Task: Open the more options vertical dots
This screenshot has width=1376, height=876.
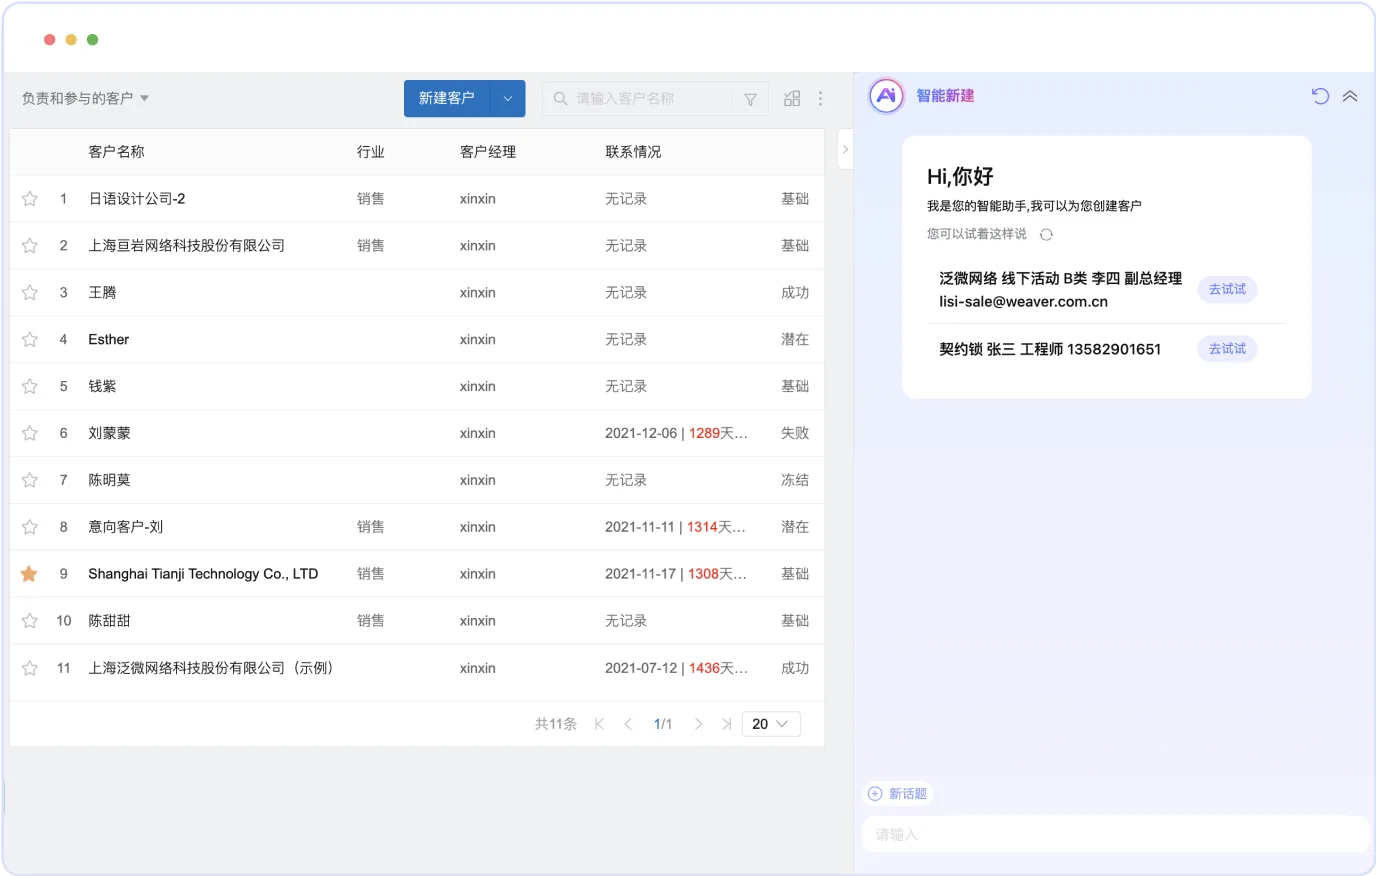Action: click(x=821, y=98)
